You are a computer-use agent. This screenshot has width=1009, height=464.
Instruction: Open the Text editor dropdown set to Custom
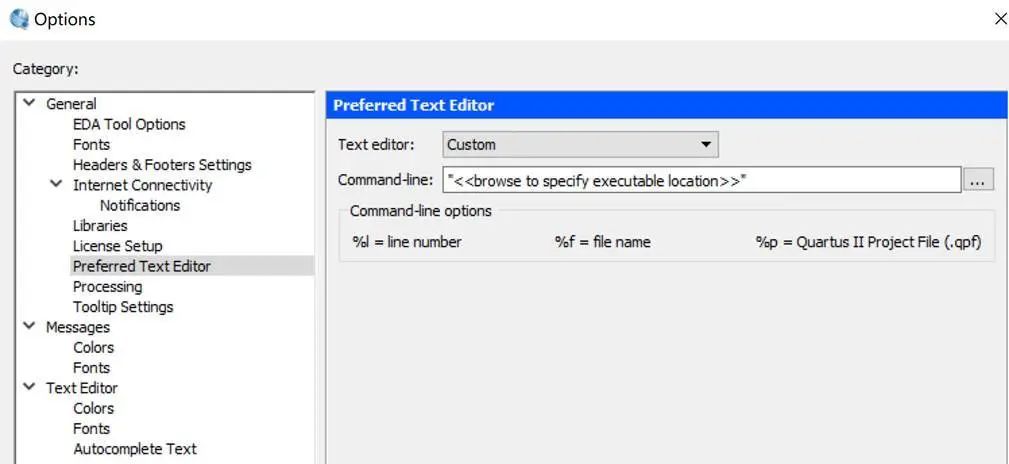point(580,145)
